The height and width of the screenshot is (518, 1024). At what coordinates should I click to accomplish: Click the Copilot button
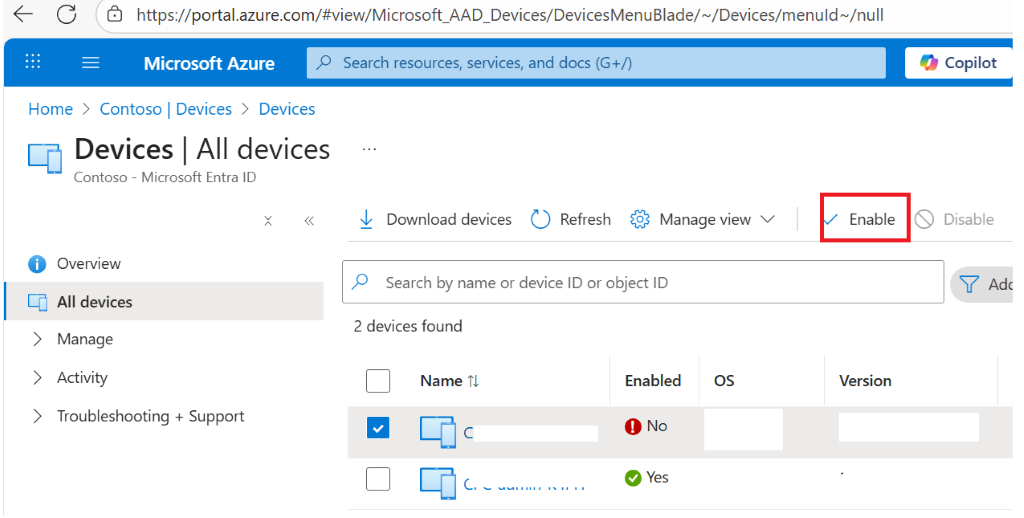coord(957,63)
